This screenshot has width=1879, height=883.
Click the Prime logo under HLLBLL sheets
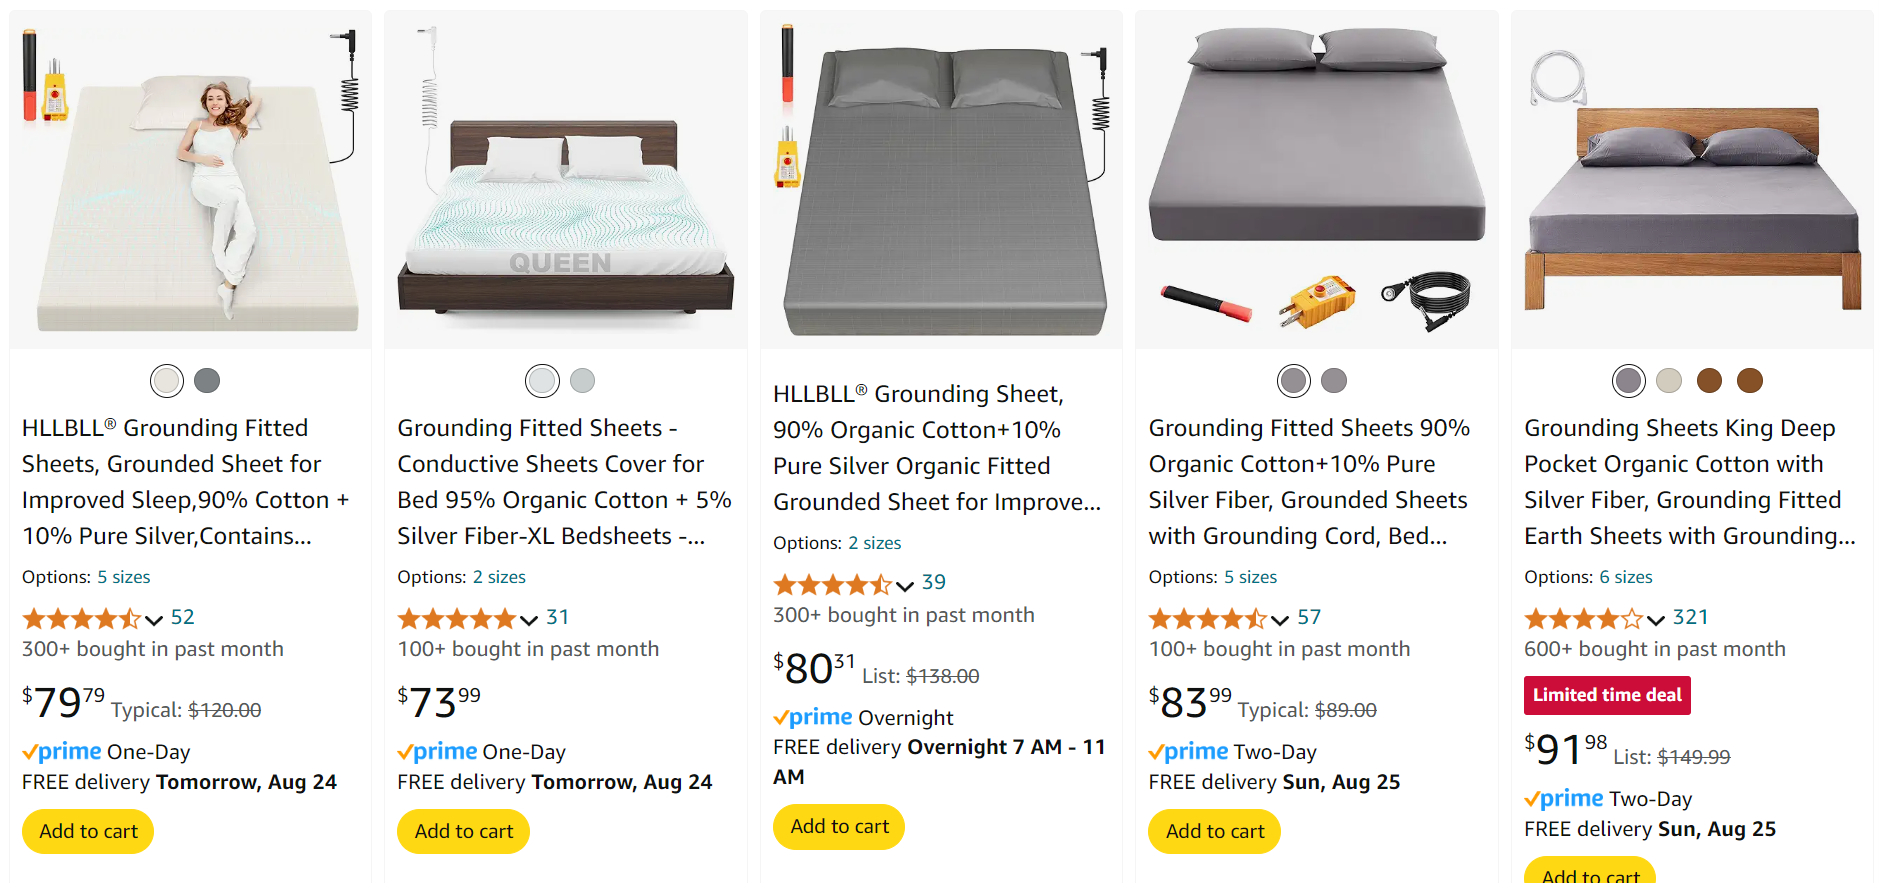pos(62,751)
